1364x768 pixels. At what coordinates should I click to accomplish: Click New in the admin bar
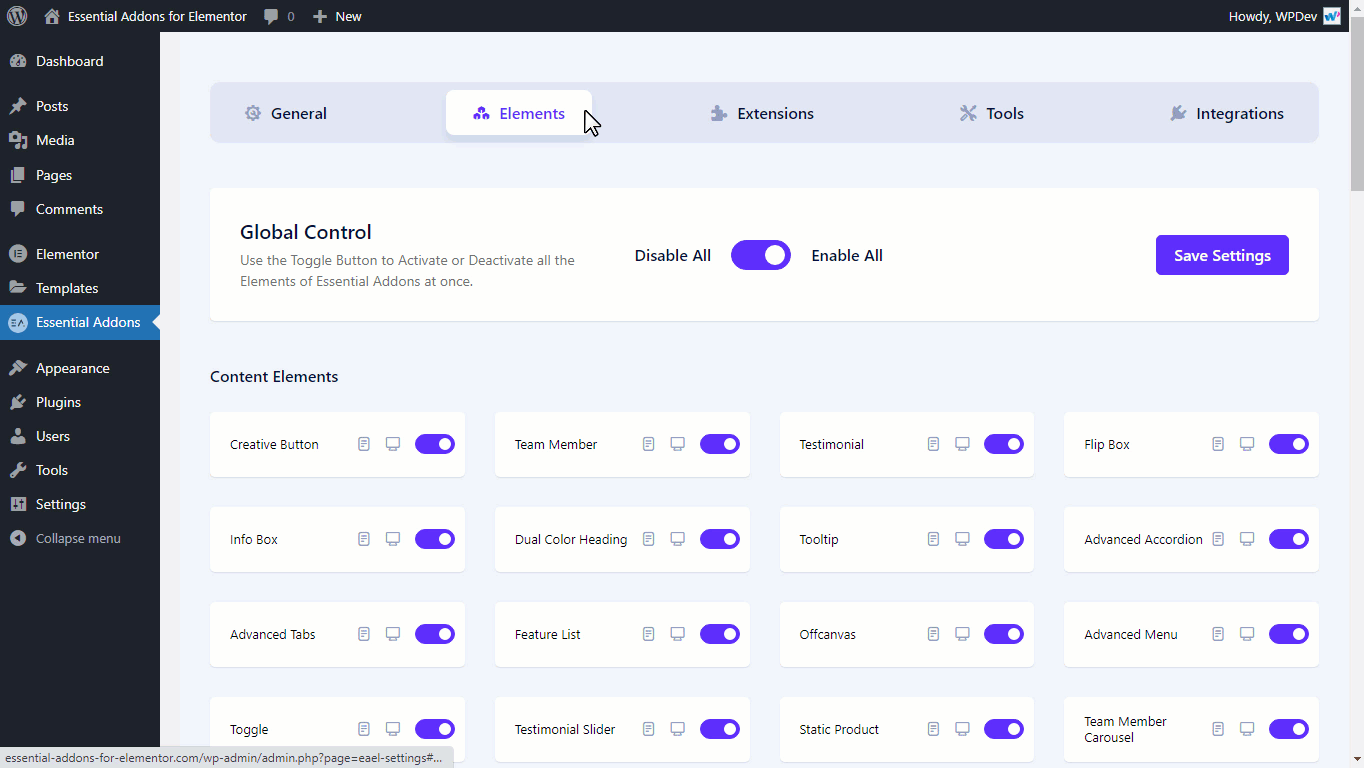337,16
